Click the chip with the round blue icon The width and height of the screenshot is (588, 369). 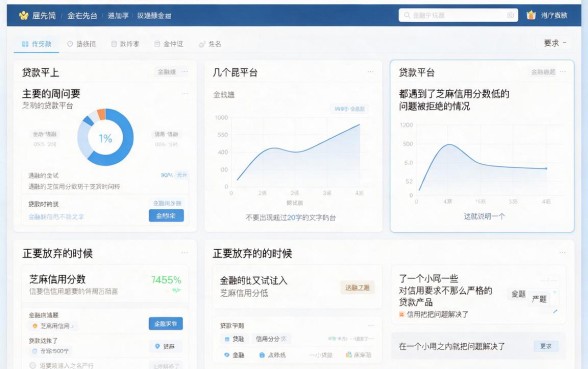click(x=272, y=355)
